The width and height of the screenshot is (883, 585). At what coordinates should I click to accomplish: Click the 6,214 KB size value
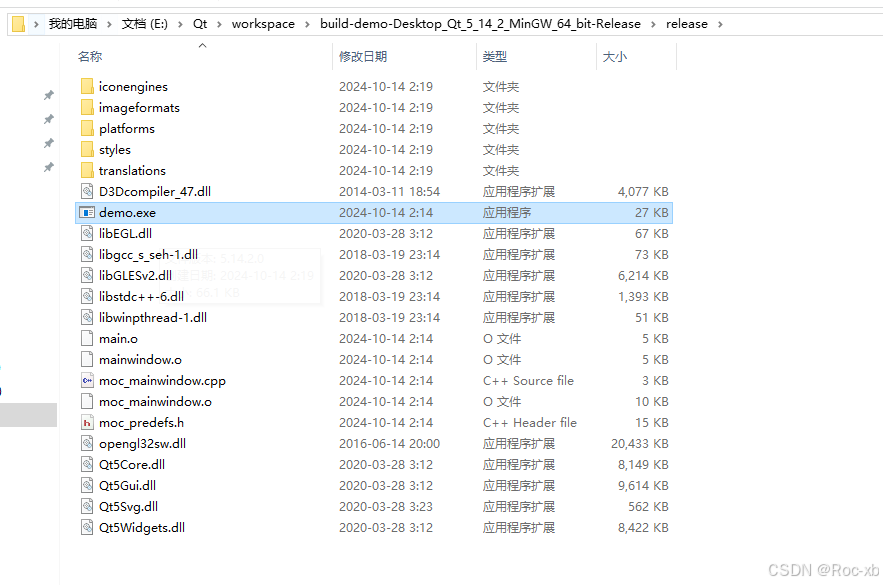pyautogui.click(x=643, y=276)
